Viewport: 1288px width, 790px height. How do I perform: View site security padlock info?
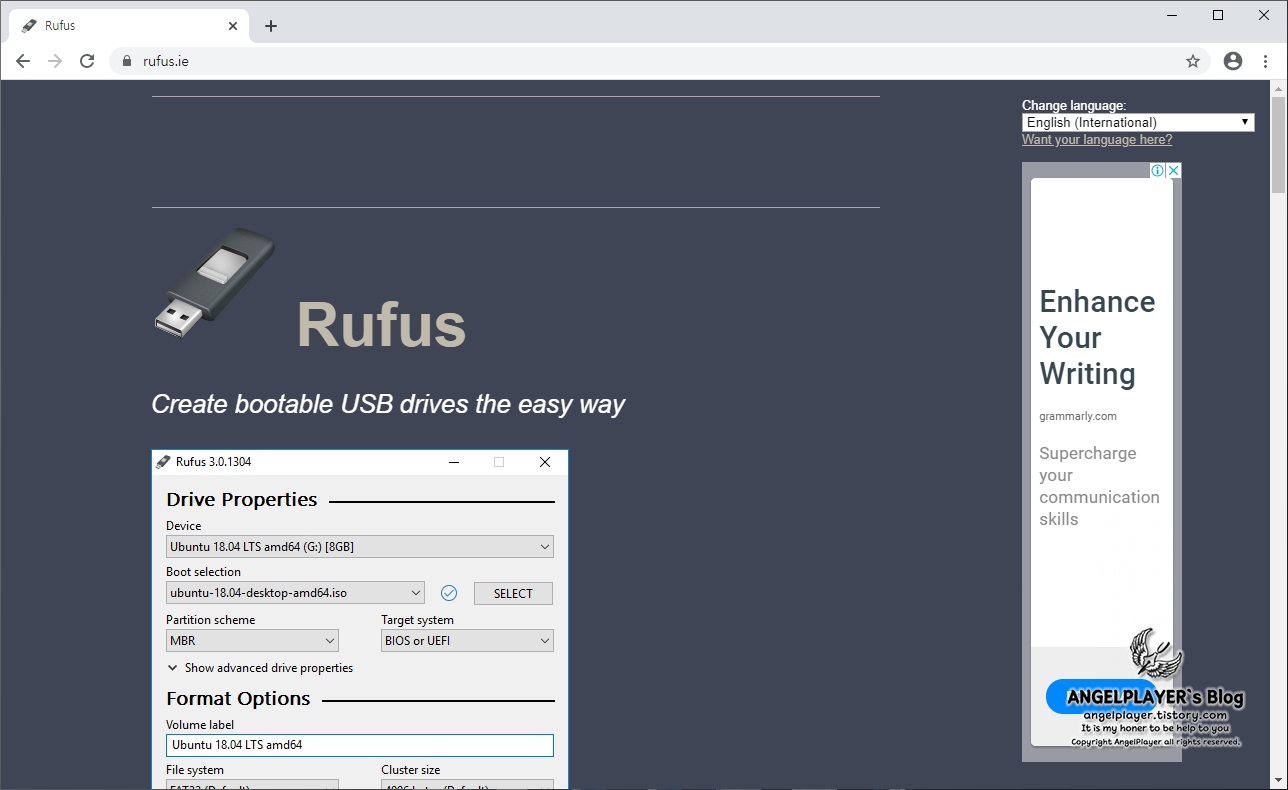[x=126, y=61]
